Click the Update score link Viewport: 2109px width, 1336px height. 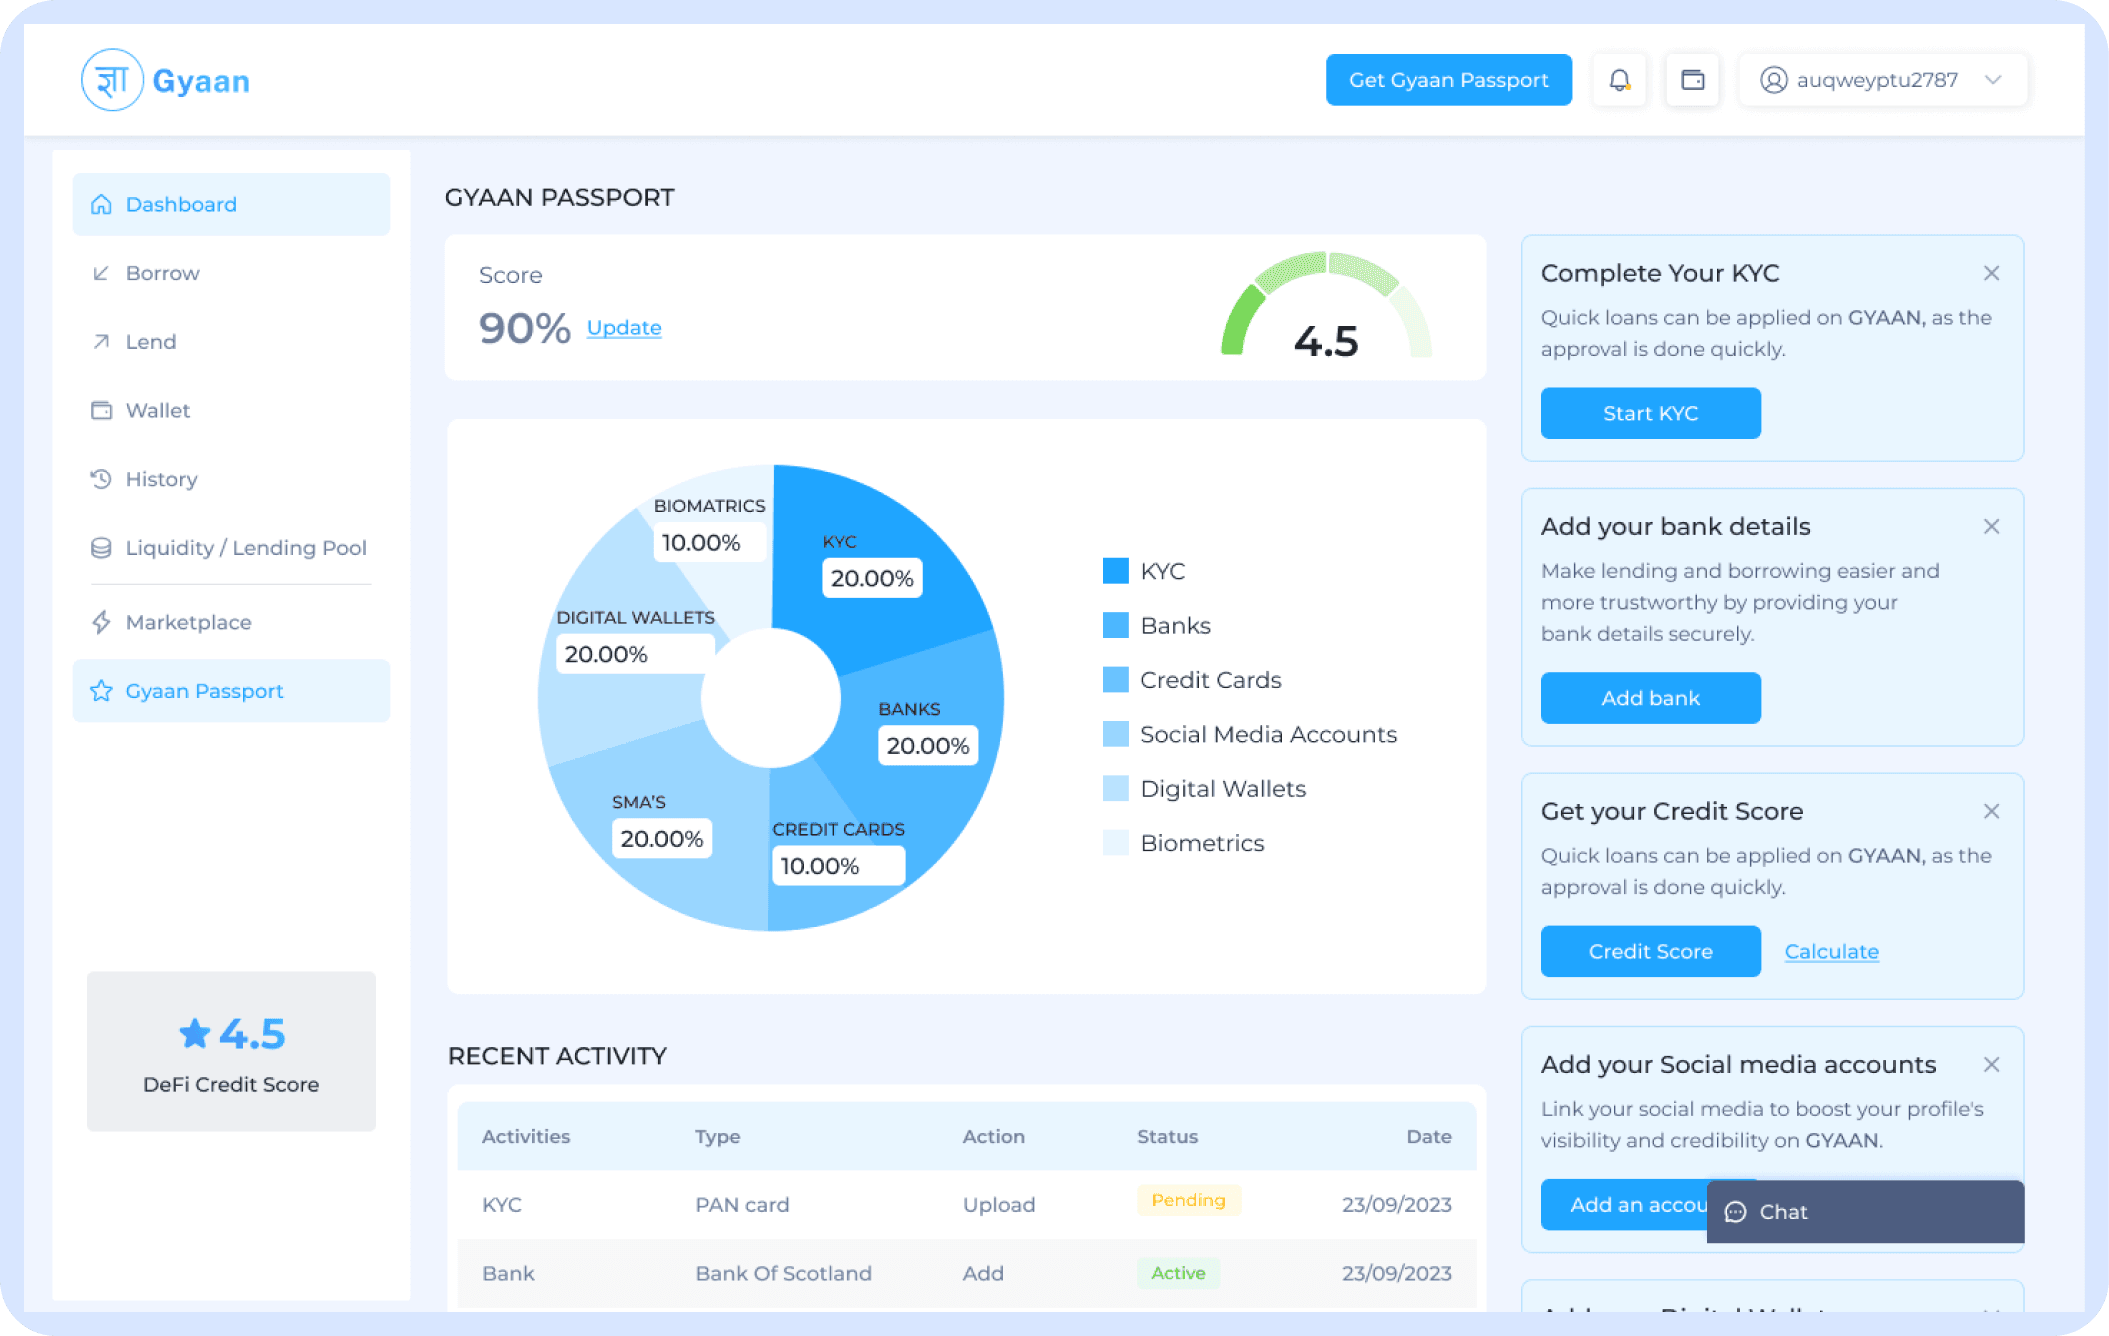pos(623,327)
